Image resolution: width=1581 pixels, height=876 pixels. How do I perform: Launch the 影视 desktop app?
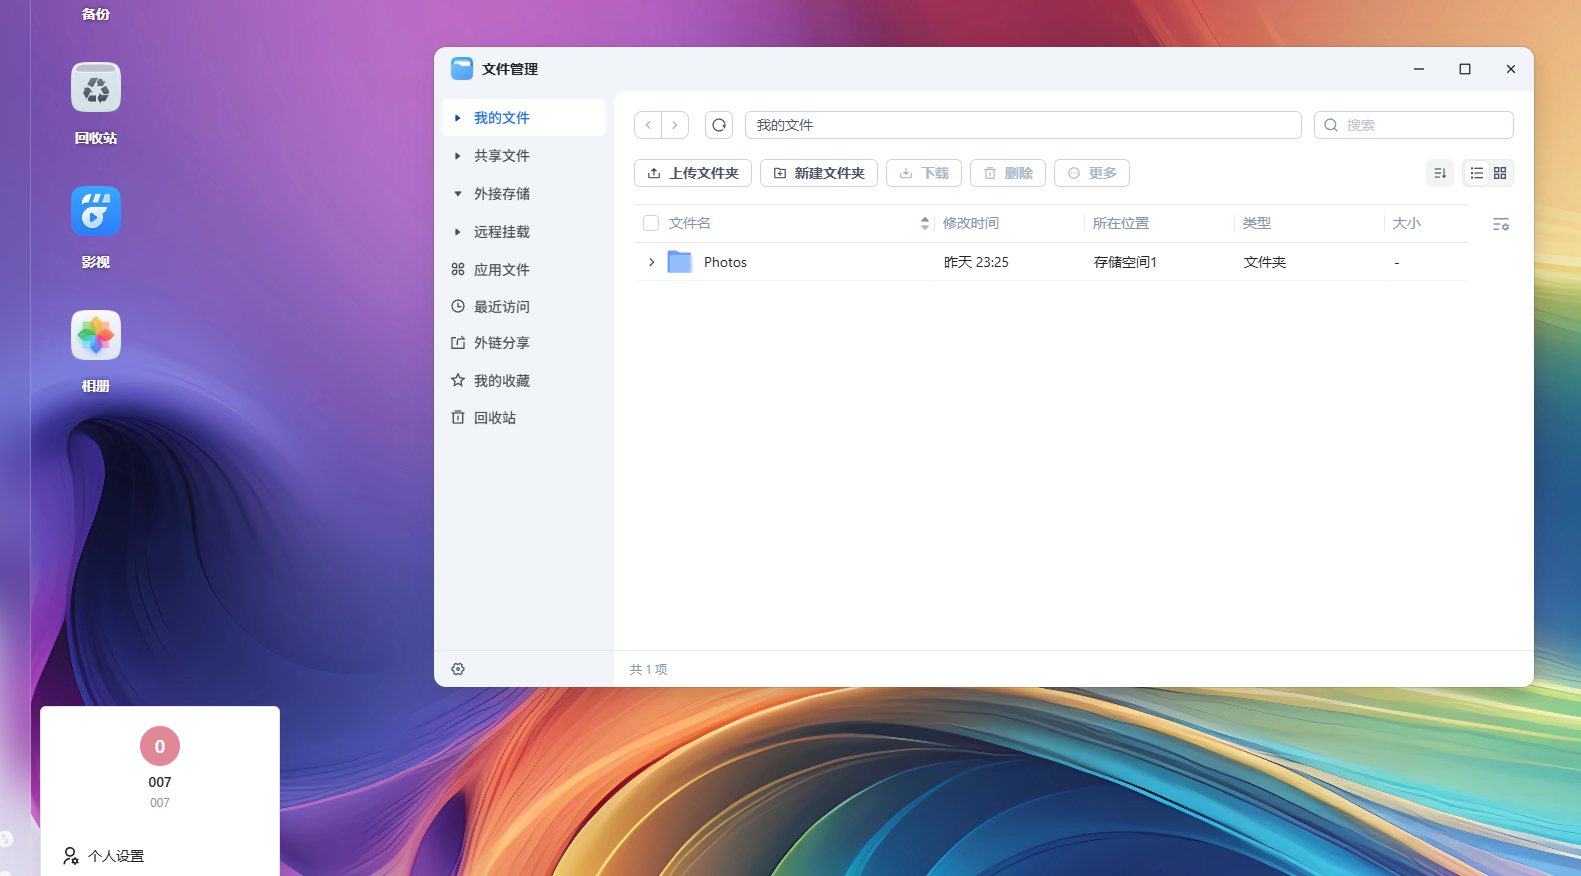point(96,212)
